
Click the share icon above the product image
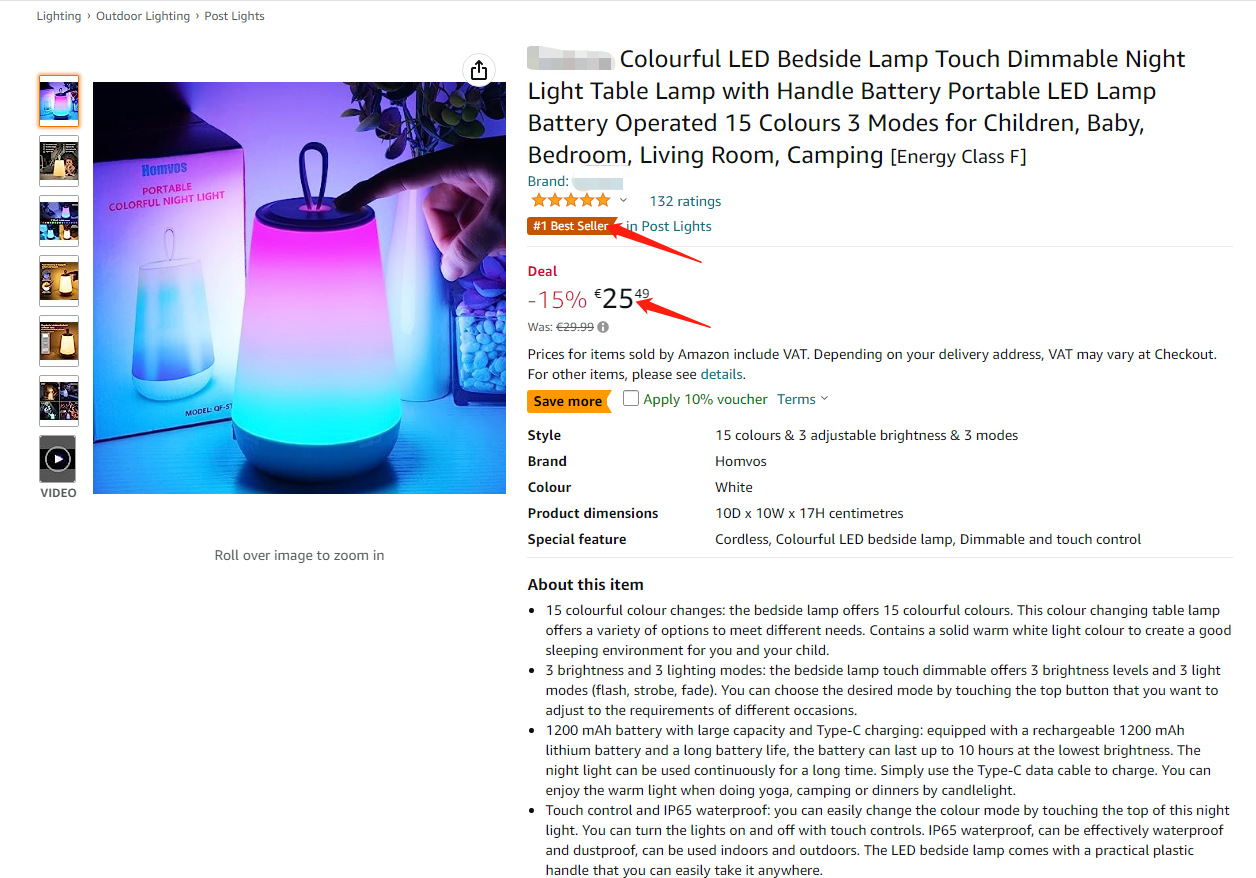pyautogui.click(x=479, y=70)
